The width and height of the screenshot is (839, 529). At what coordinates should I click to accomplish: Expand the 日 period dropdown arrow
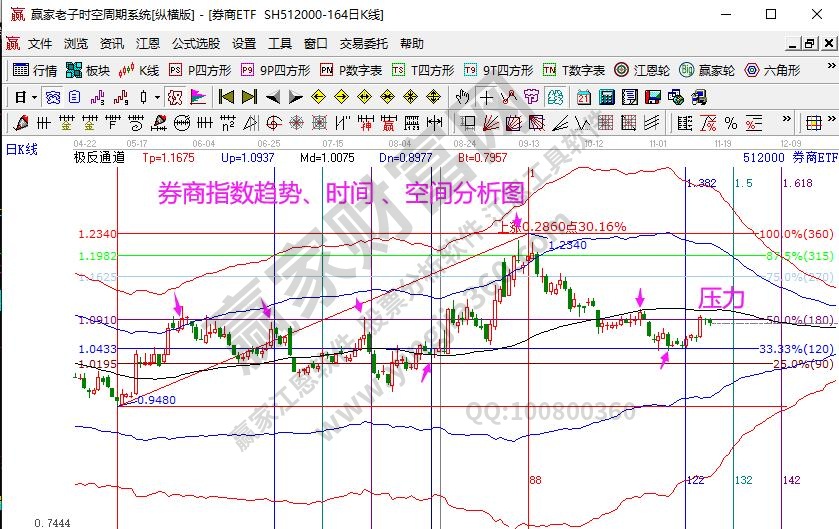tap(34, 97)
